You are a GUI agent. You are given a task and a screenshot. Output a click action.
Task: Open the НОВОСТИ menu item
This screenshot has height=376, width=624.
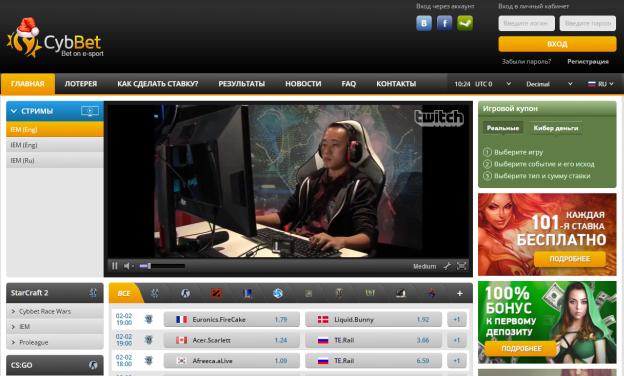pyautogui.click(x=303, y=84)
